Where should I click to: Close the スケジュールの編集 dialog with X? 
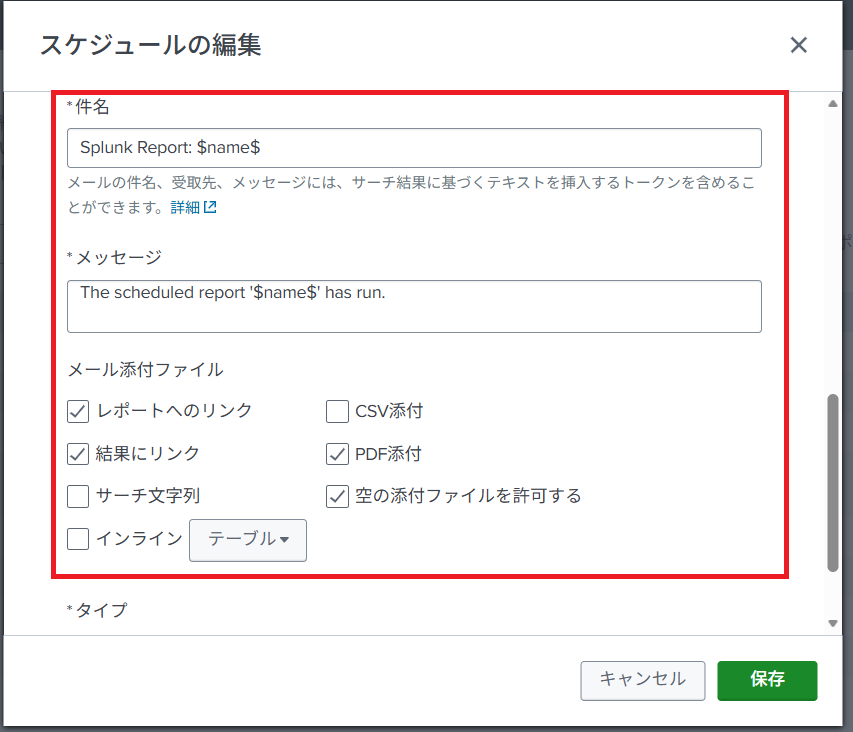click(798, 45)
